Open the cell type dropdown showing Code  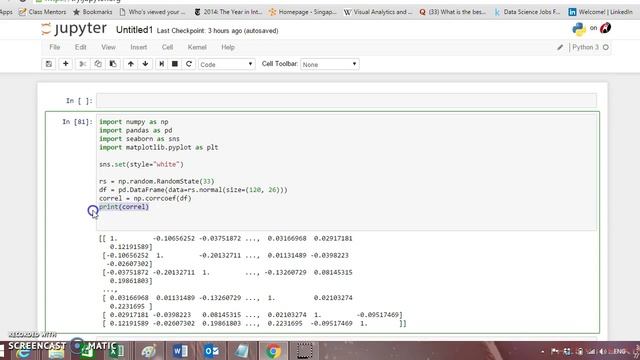pyautogui.click(x=227, y=64)
